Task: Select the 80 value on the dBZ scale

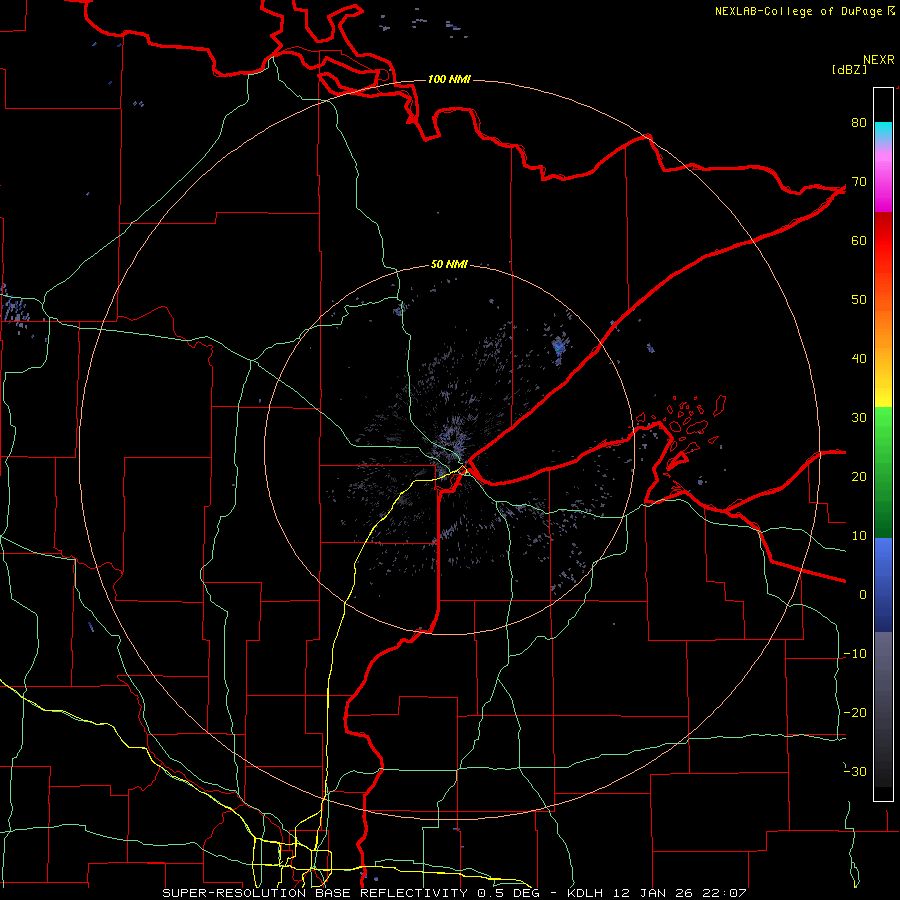Action: [x=859, y=122]
